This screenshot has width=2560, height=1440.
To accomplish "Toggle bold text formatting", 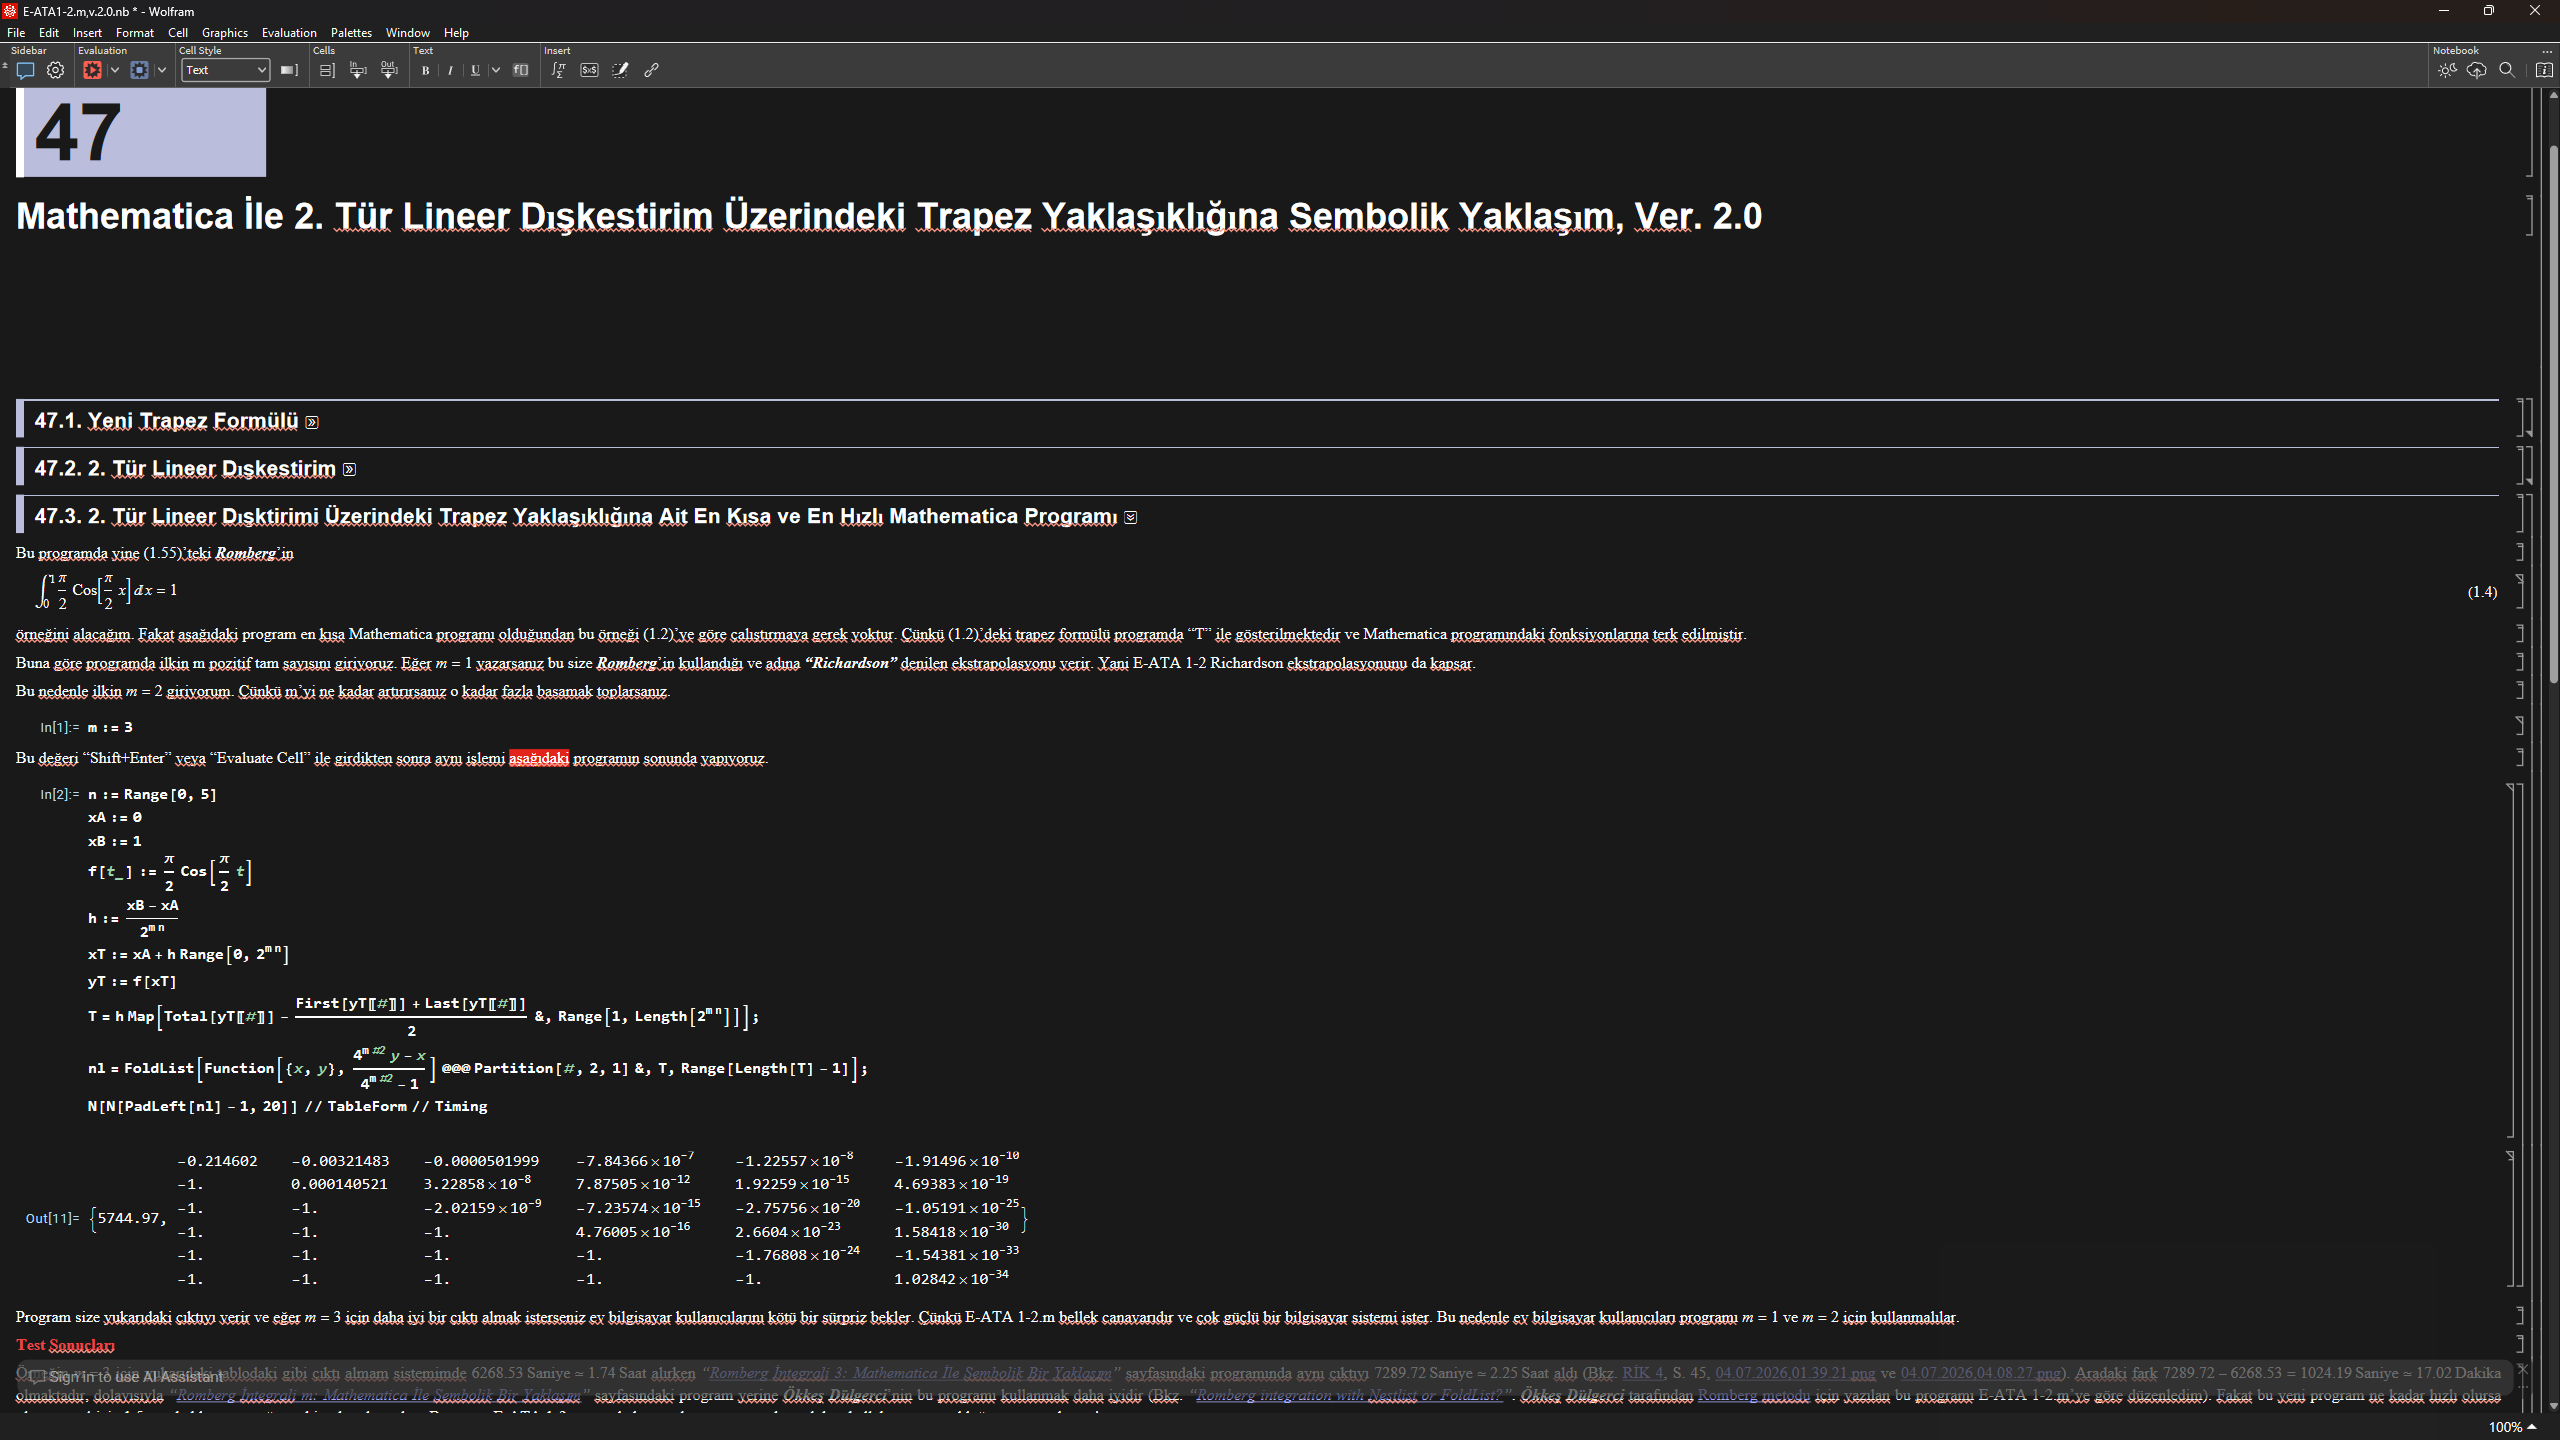I will point(426,70).
